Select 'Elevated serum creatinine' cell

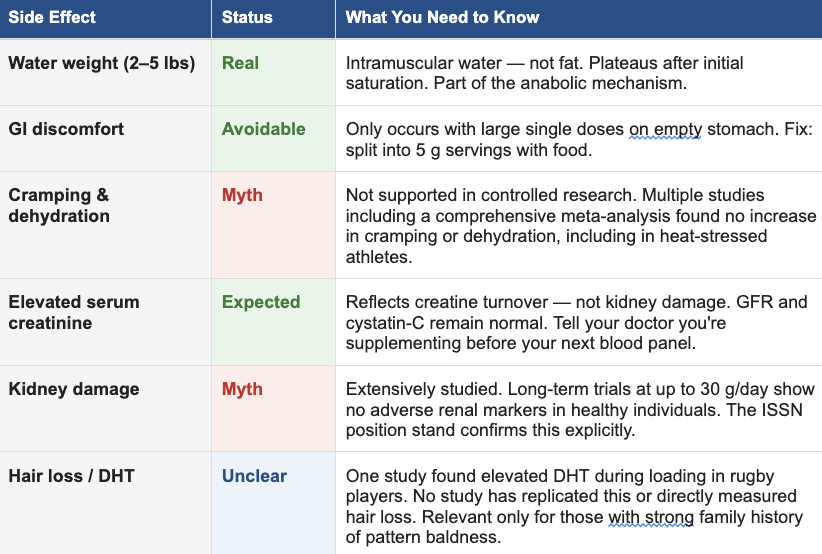point(74,312)
